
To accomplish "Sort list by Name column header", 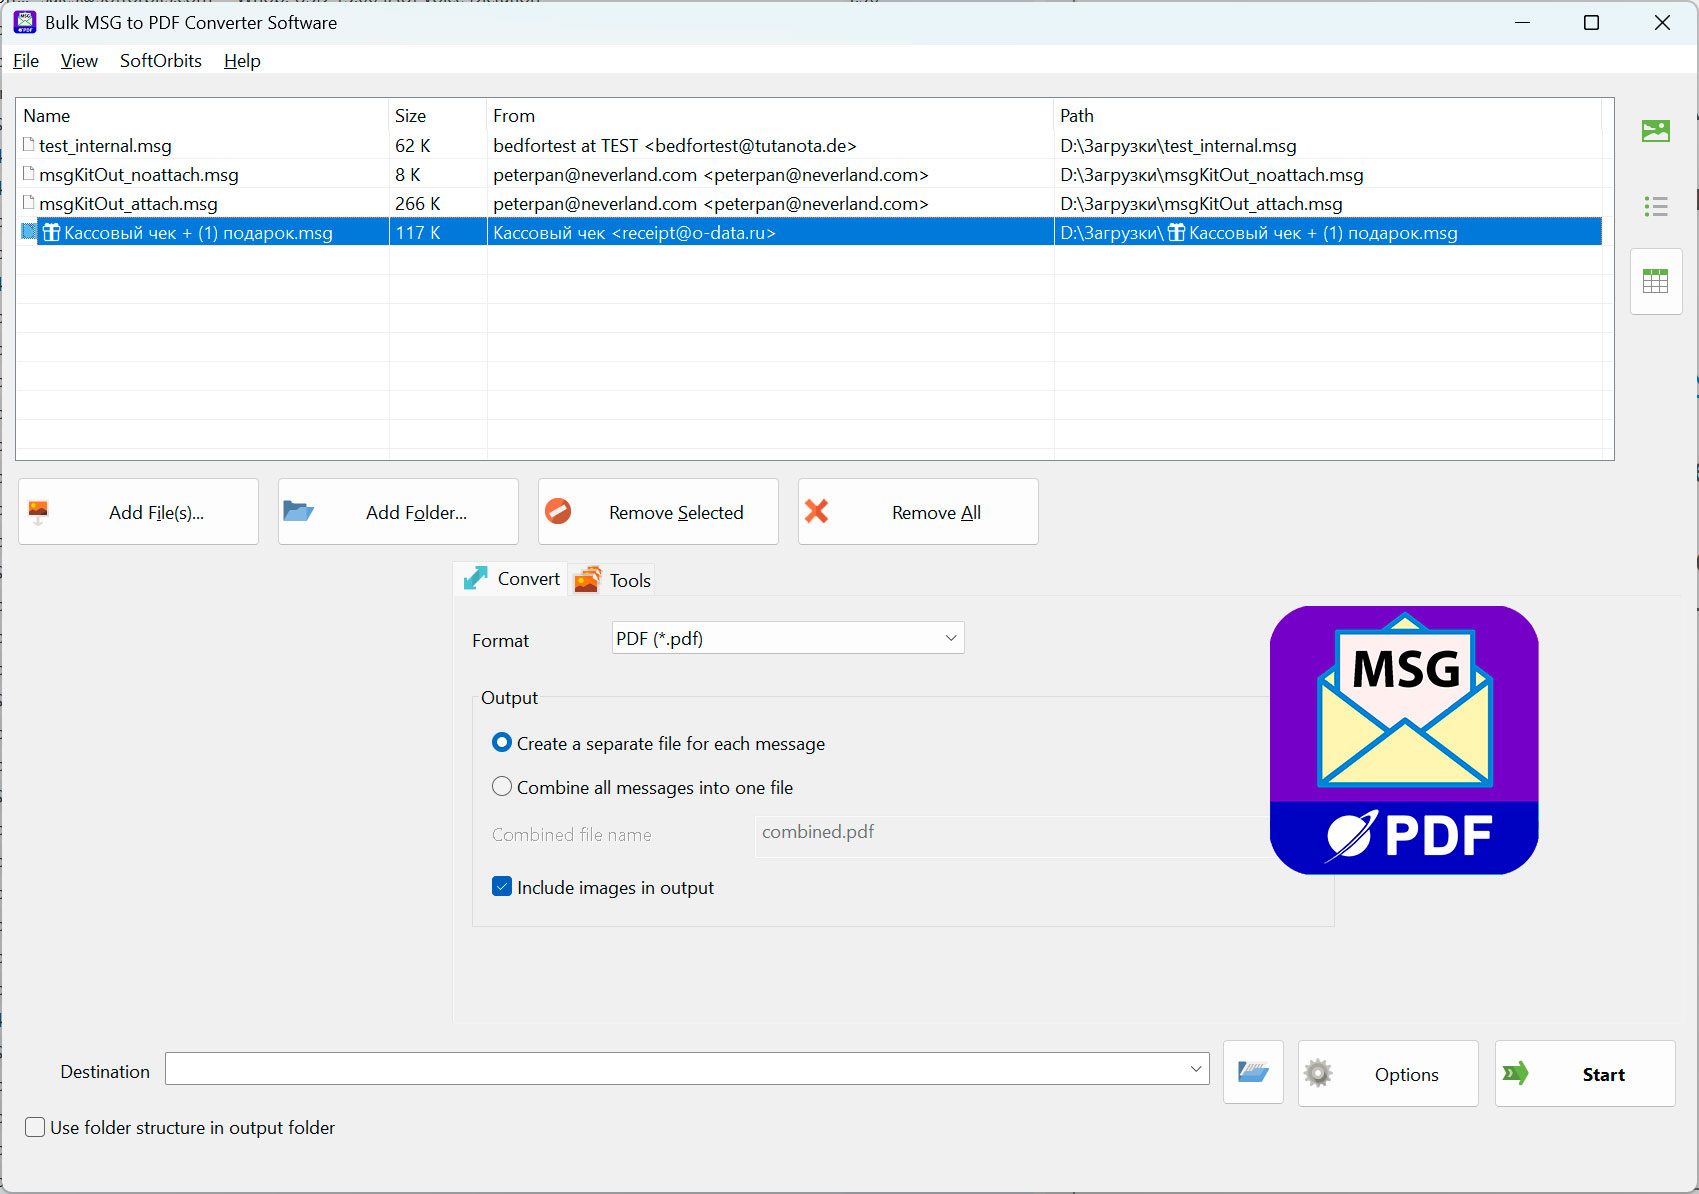I will 202,116.
